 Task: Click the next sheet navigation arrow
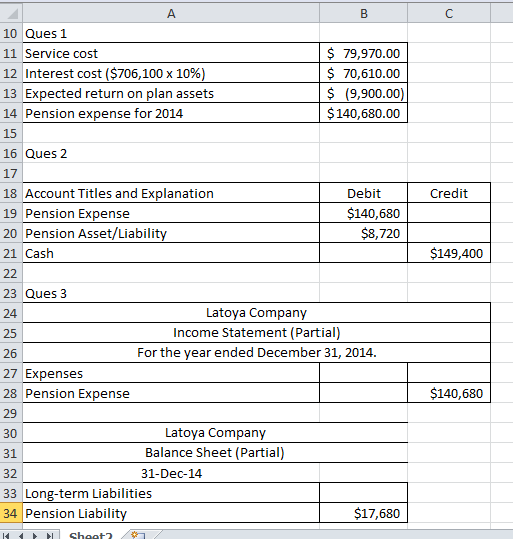(35, 536)
